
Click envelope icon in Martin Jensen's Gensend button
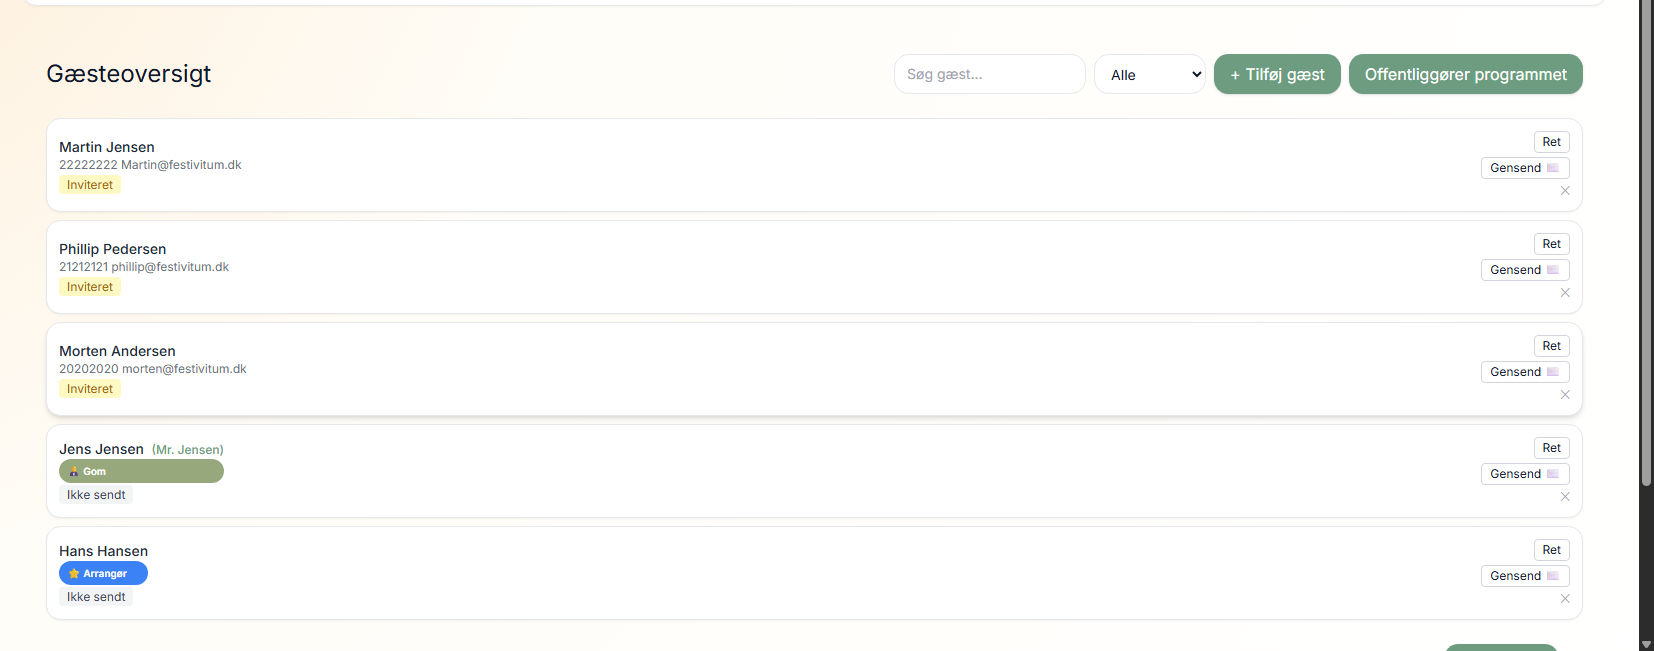1553,168
